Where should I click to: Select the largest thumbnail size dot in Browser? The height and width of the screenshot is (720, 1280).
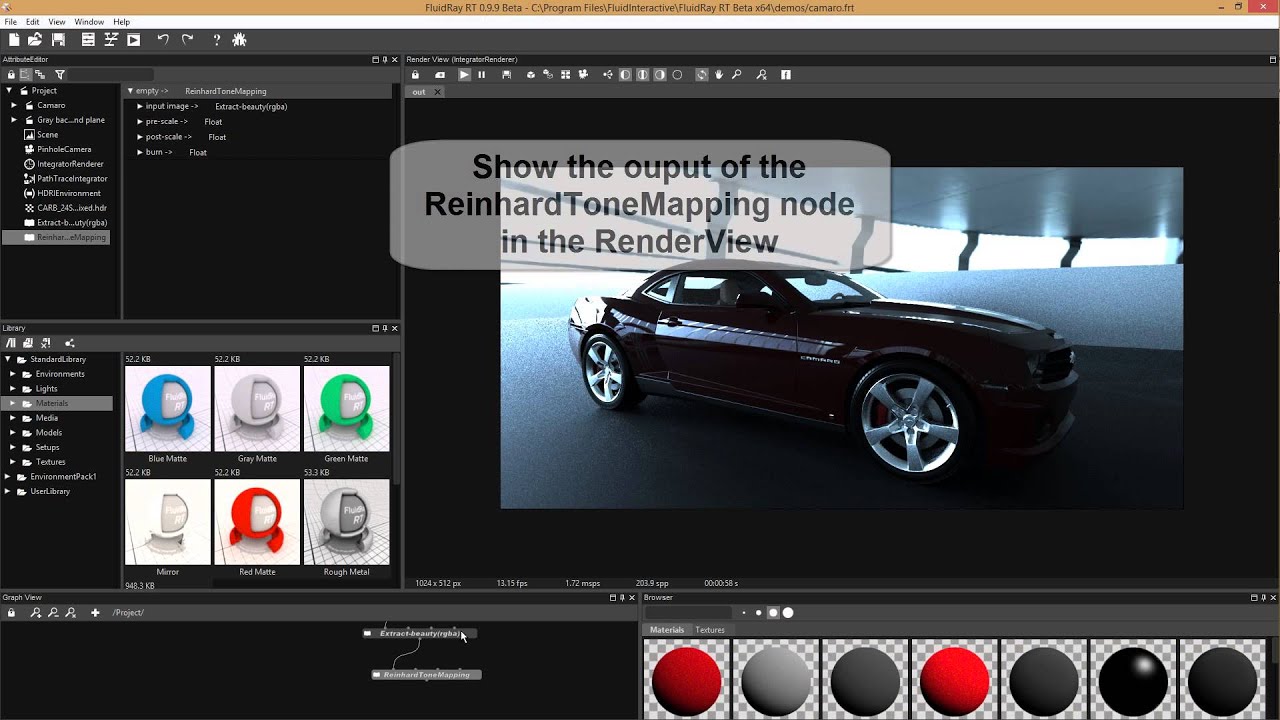tap(788, 613)
